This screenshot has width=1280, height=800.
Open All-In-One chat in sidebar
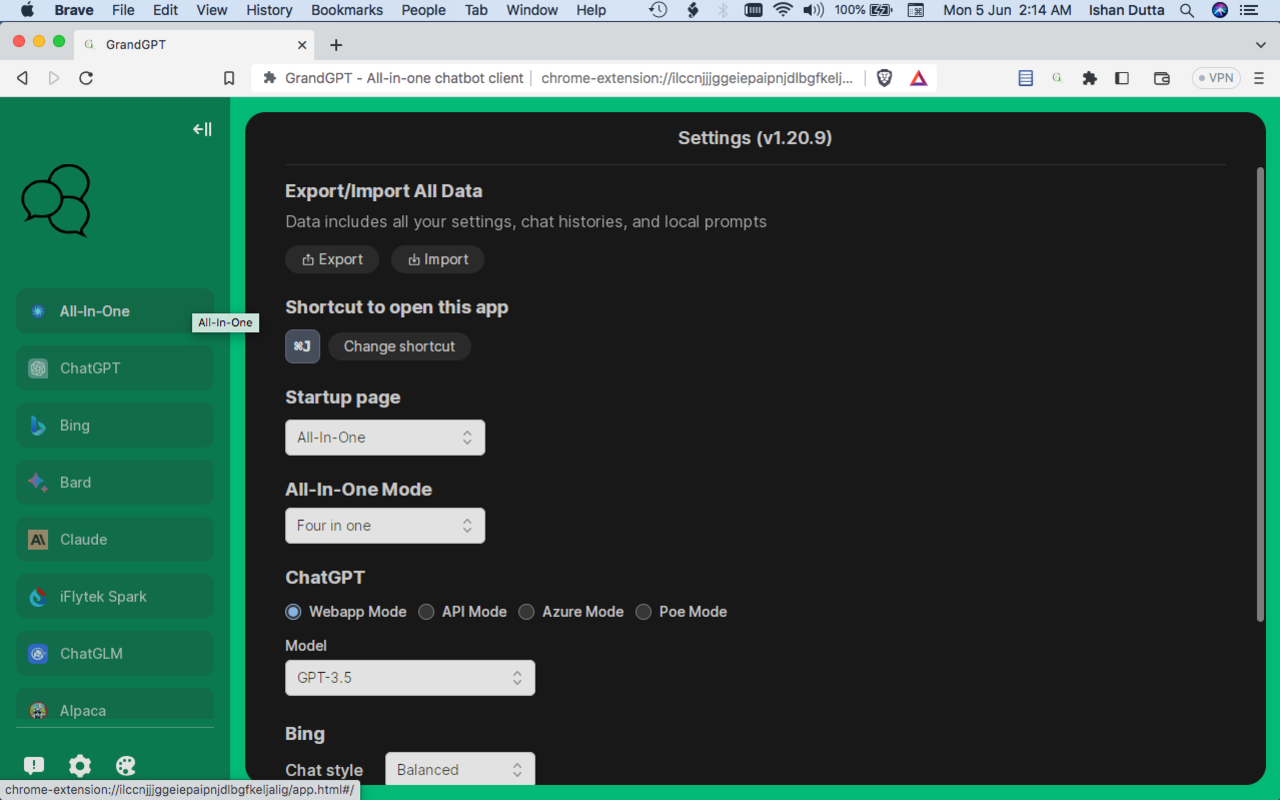click(115, 311)
